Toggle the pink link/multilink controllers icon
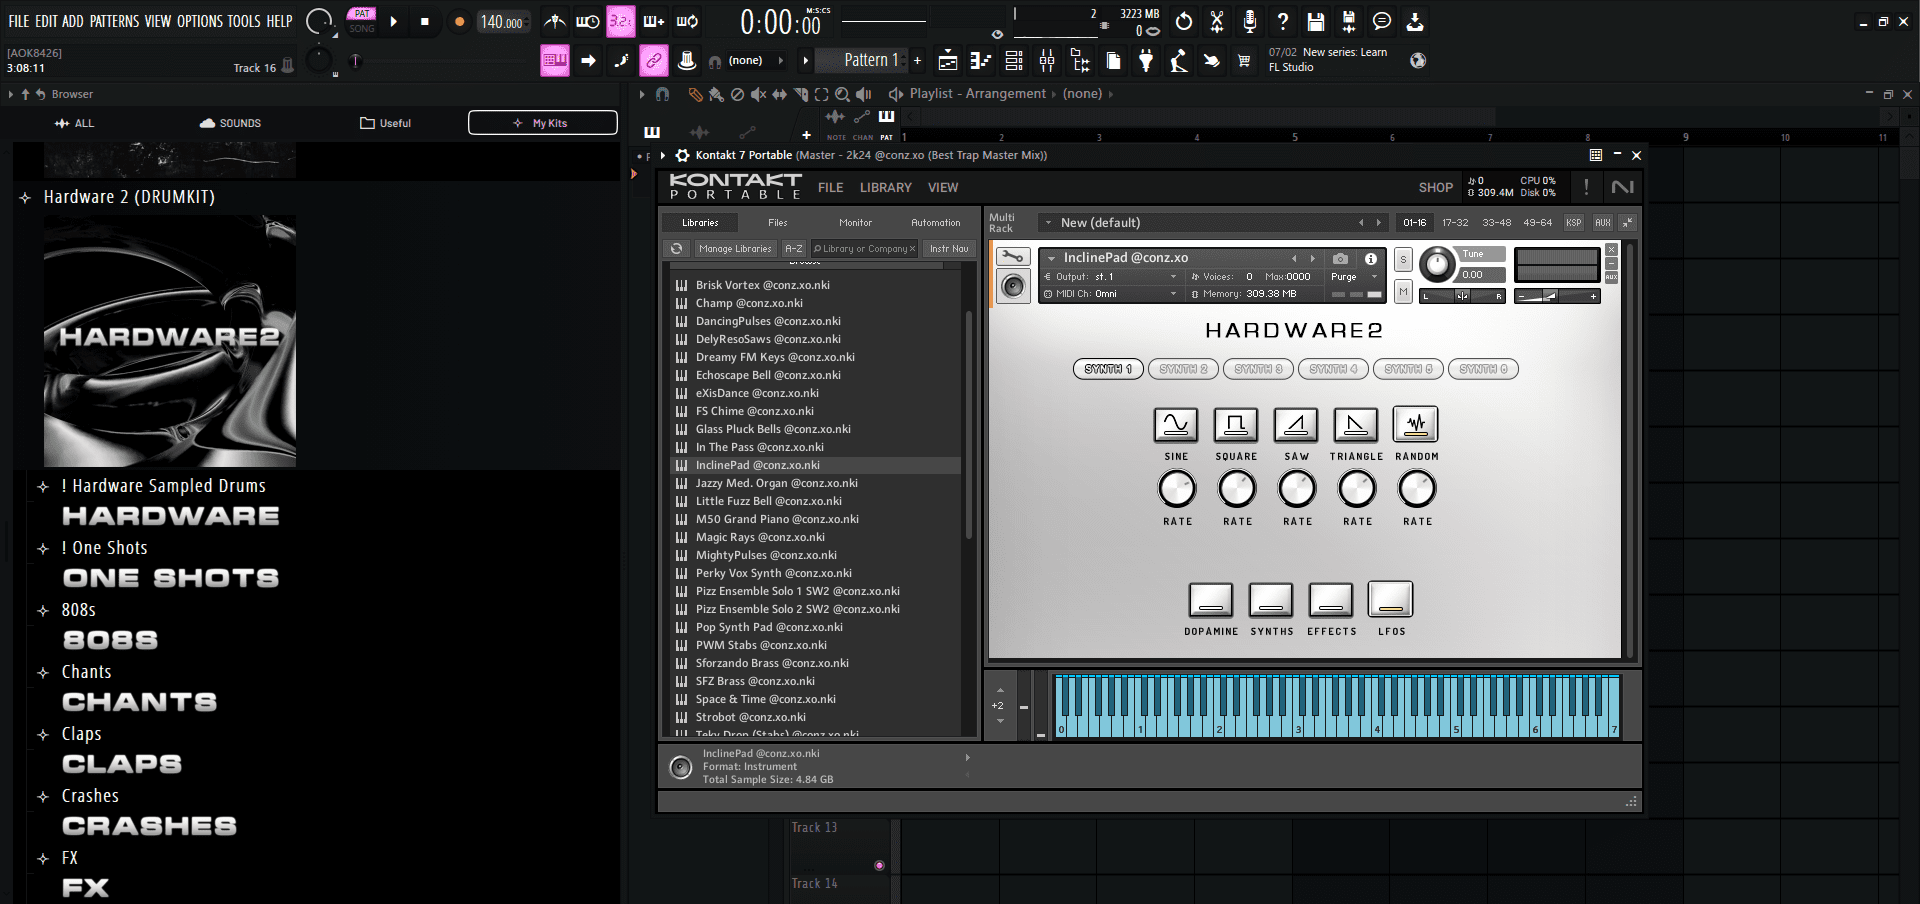Viewport: 1920px width, 904px height. pyautogui.click(x=653, y=61)
